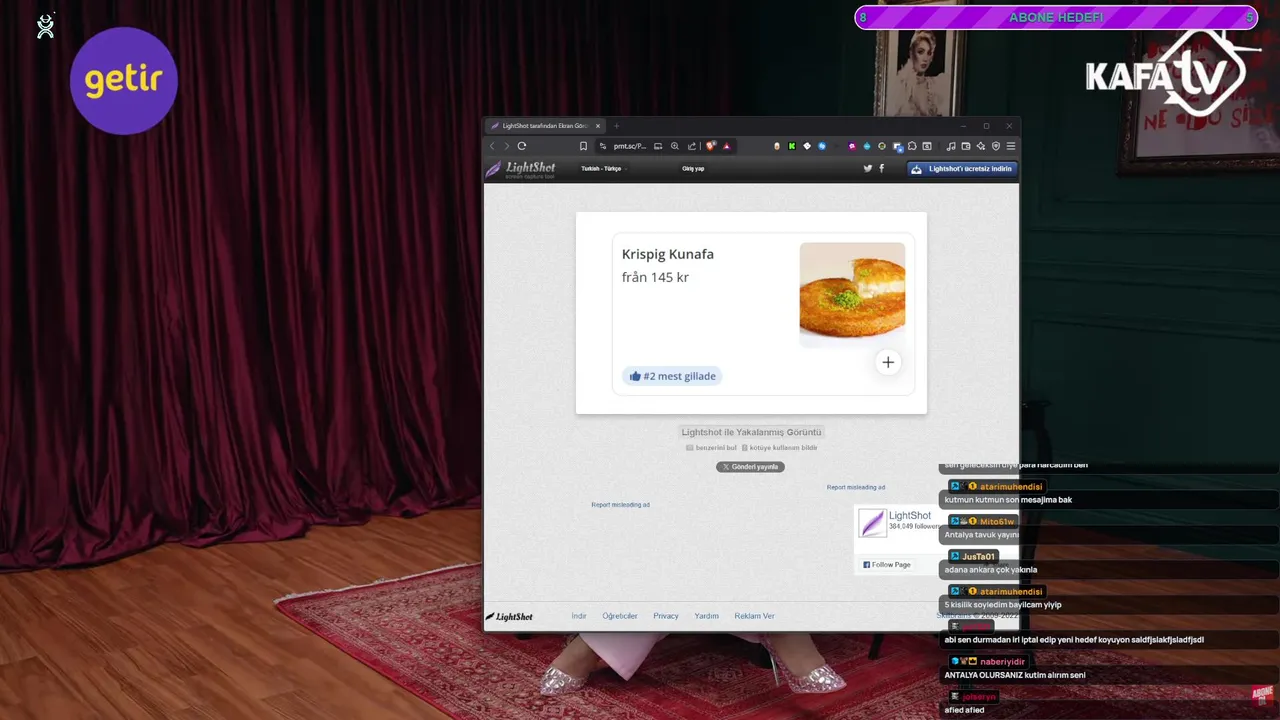Click chat username naberiyidir
1280x720 pixels.
(1002, 661)
